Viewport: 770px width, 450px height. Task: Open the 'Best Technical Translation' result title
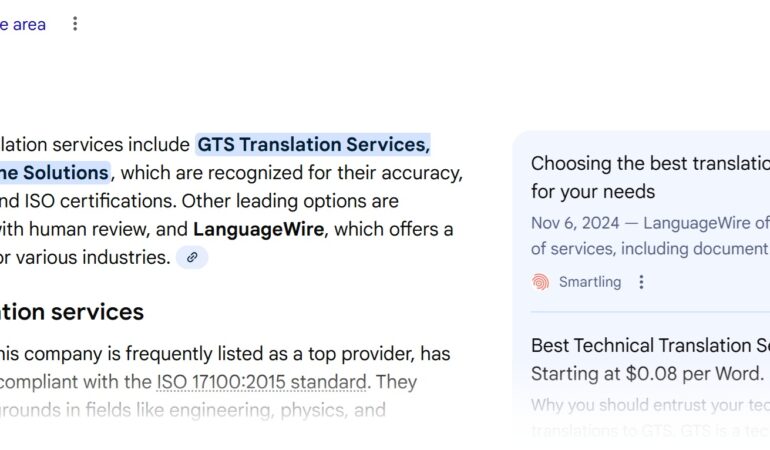click(650, 346)
